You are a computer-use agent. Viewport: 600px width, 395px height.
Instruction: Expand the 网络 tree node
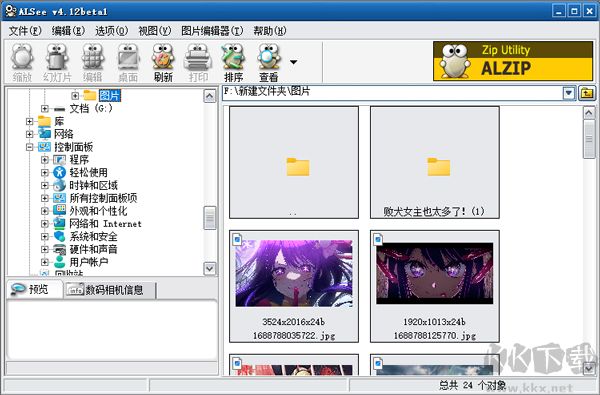[x=29, y=134]
